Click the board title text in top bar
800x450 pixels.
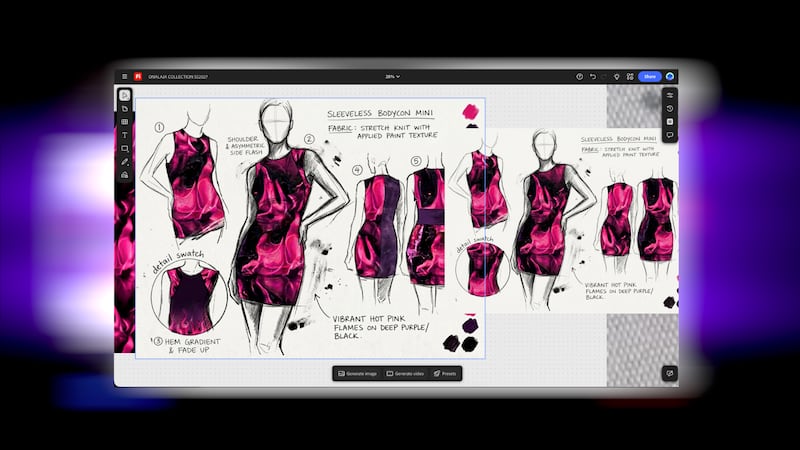pos(178,77)
